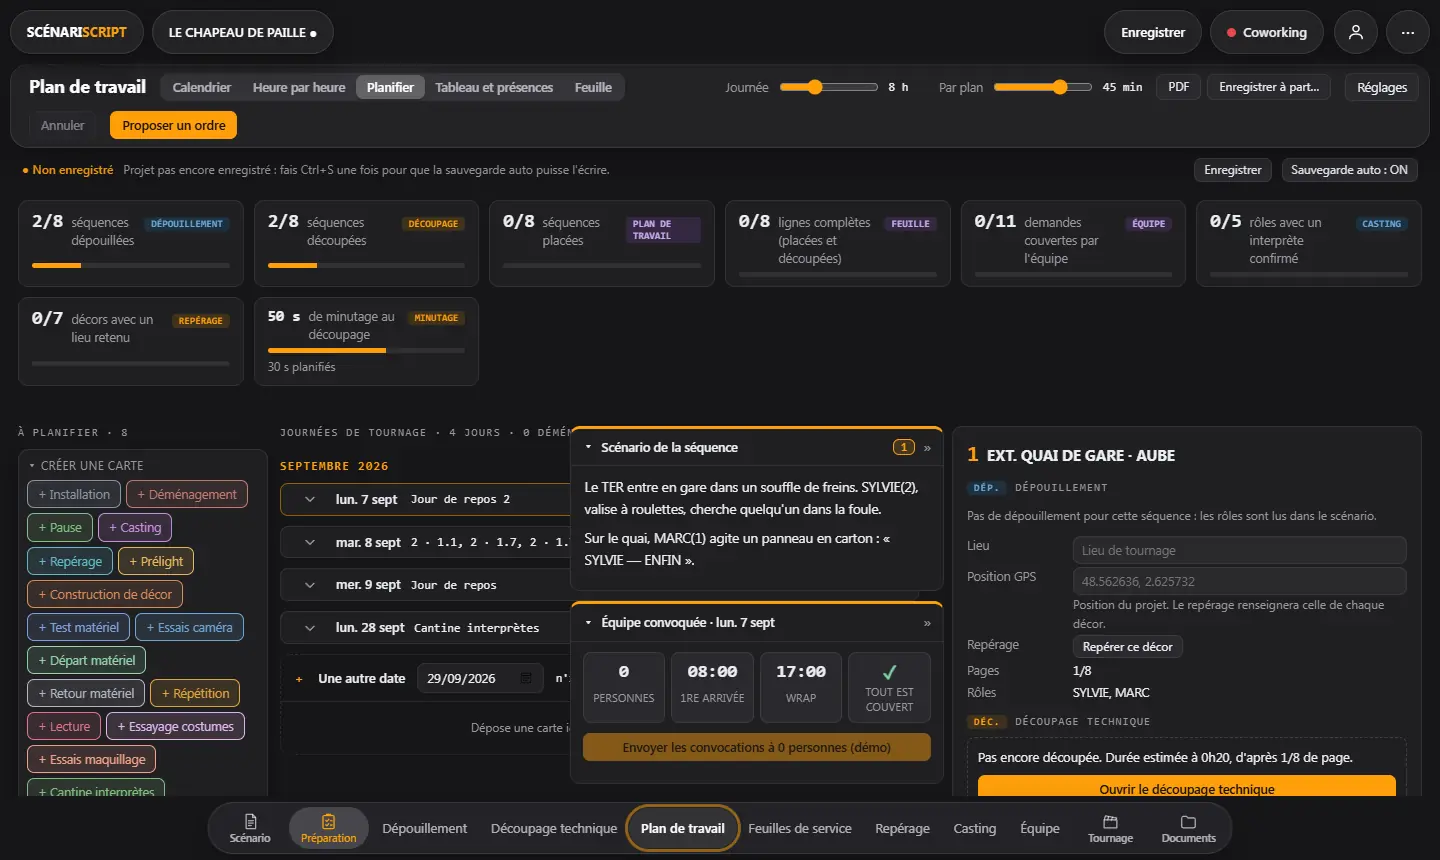Click the Position GPS input field
1440x860 pixels.
coord(1239,582)
